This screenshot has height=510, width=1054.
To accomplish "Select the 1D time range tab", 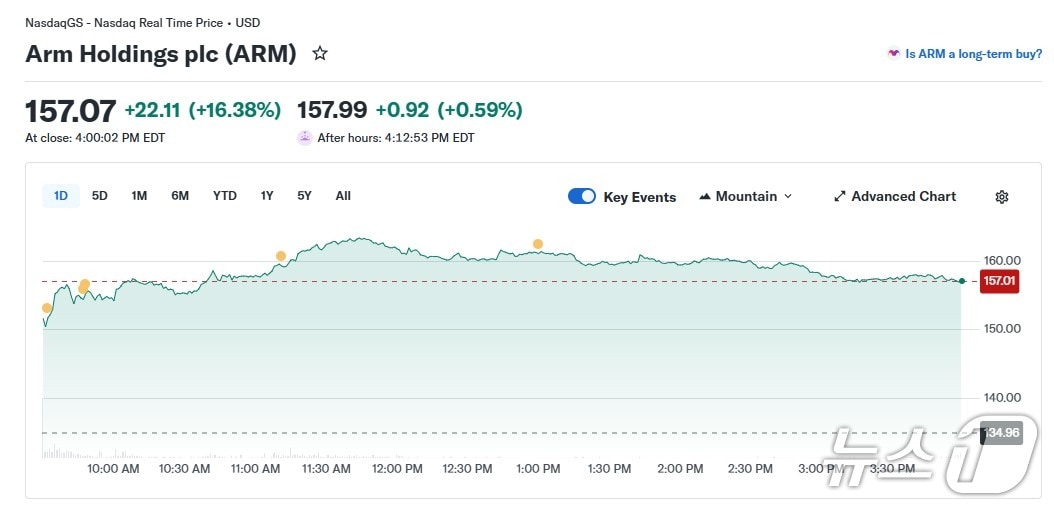I will 61,196.
